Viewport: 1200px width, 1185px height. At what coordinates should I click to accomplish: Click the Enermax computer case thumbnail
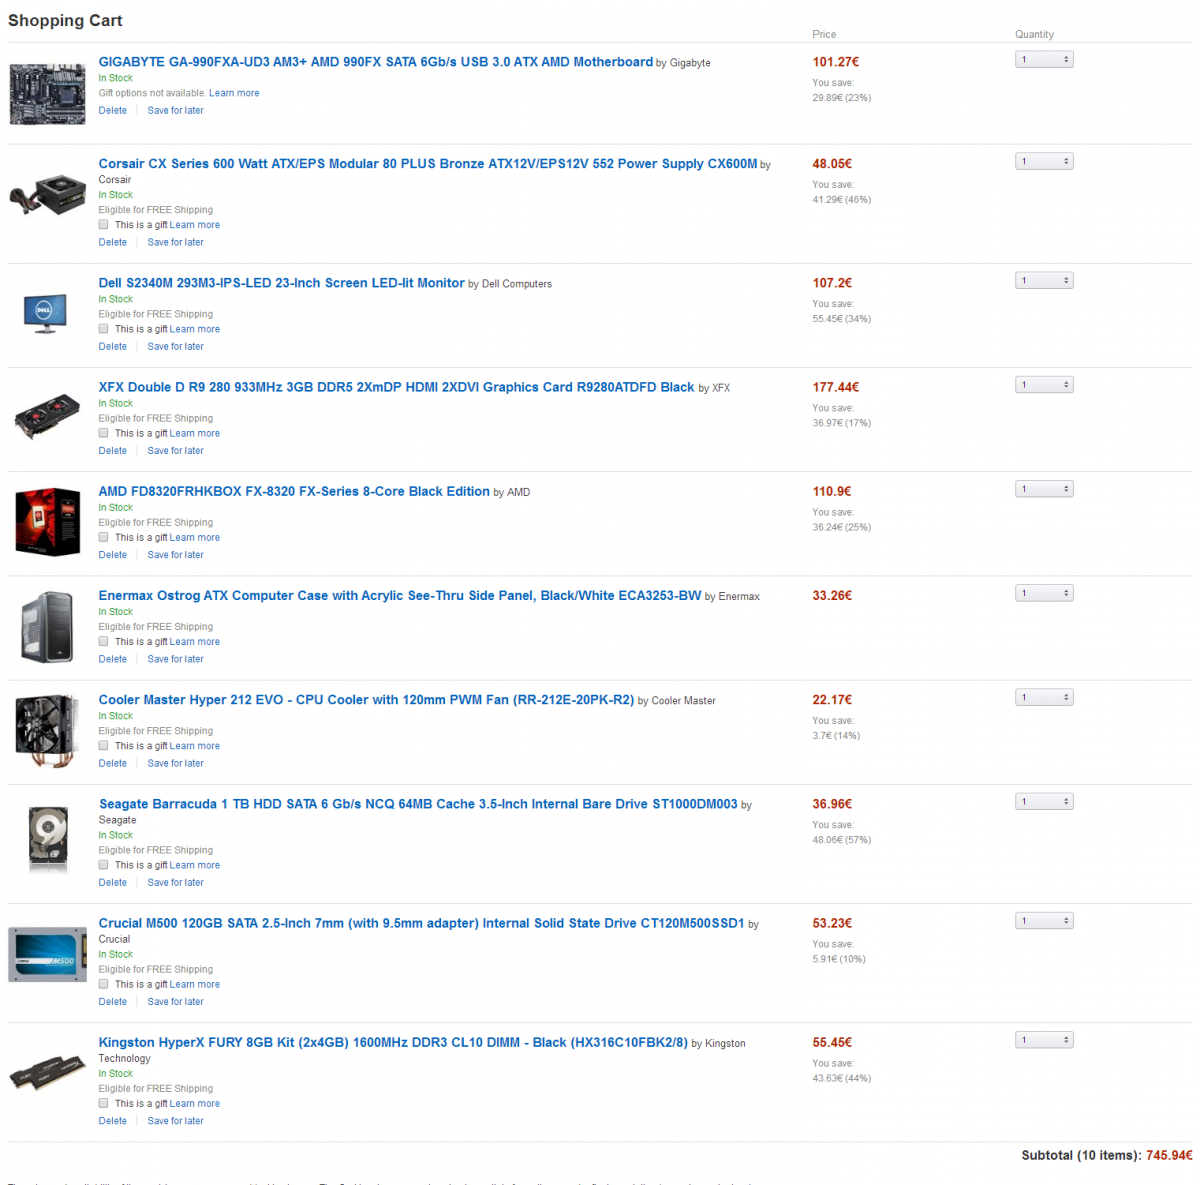[x=47, y=627]
